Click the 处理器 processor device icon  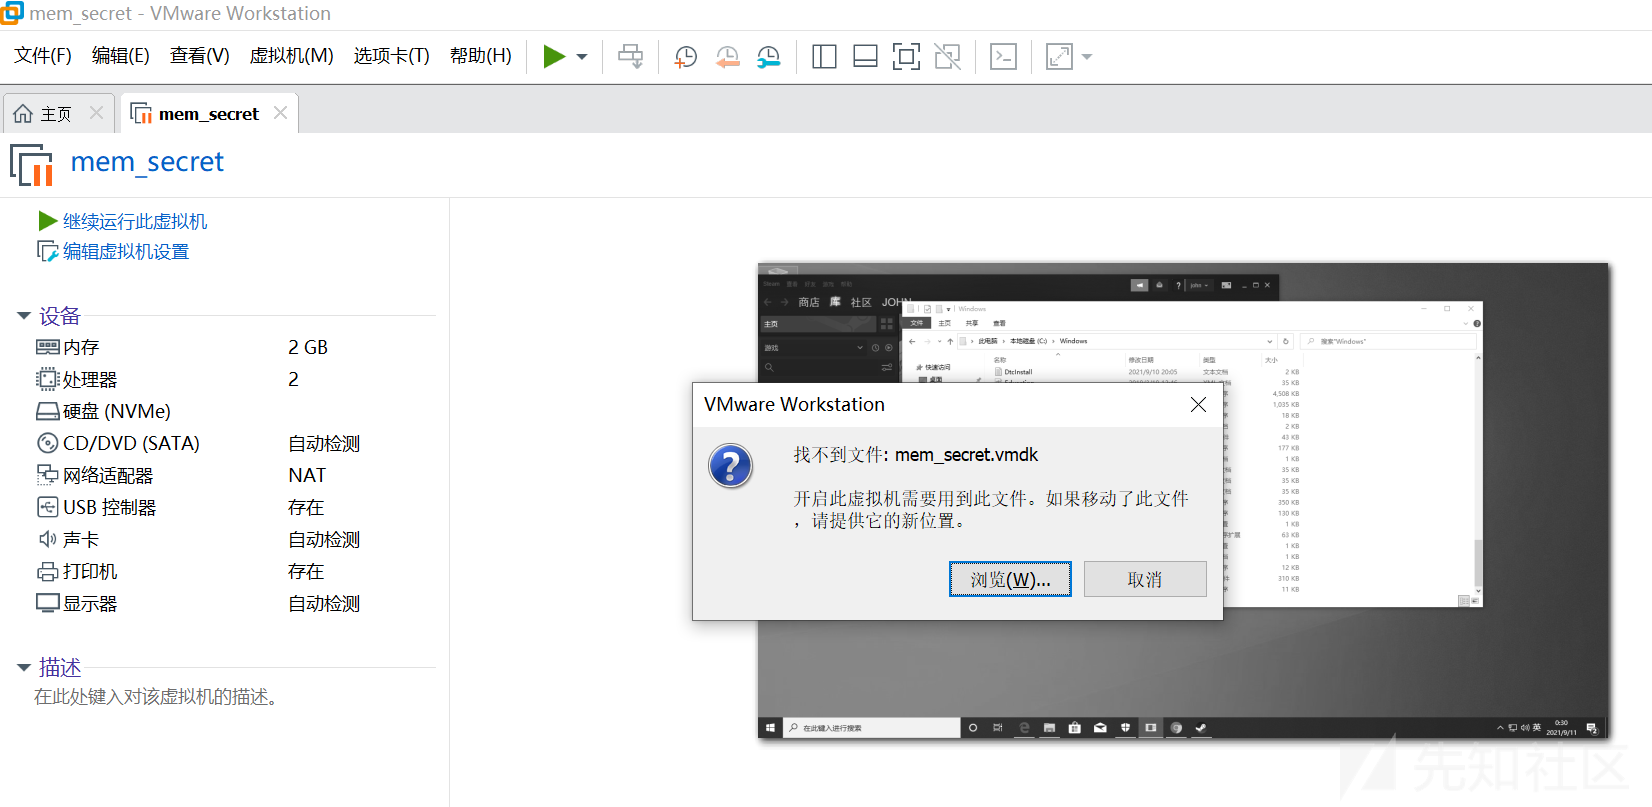point(48,379)
